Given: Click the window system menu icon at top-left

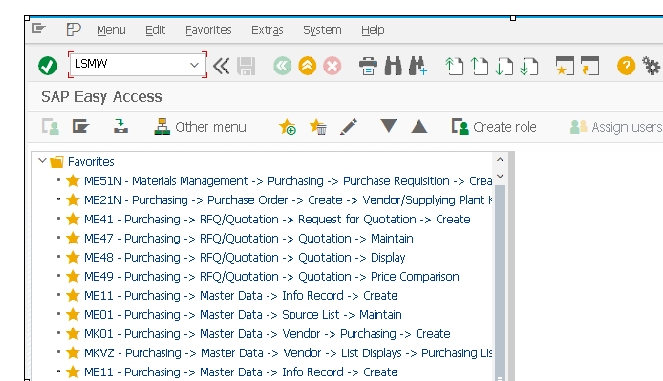Looking at the screenshot, I should pyautogui.click(x=38, y=29).
